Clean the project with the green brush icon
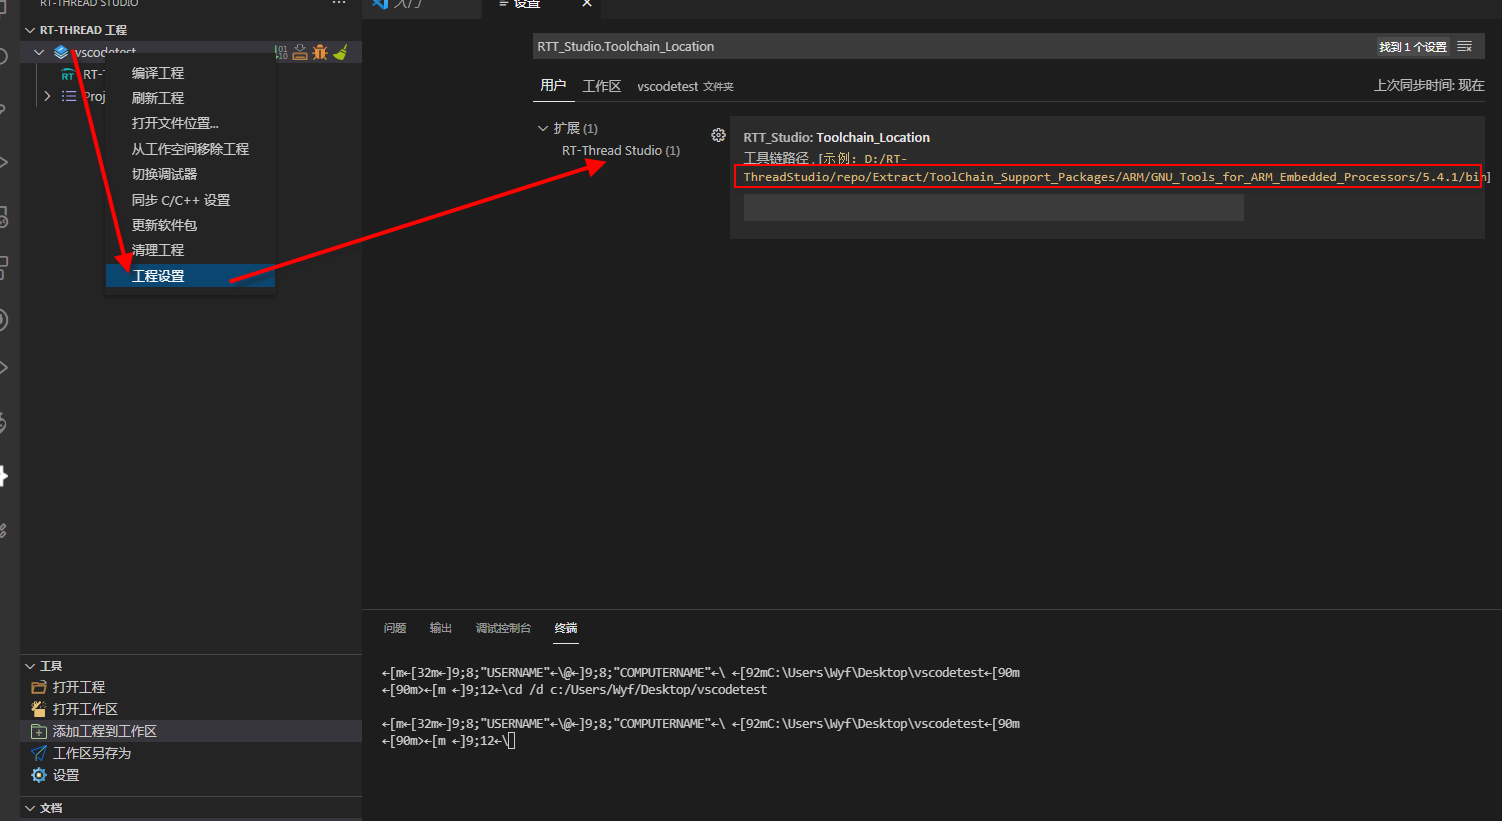 coord(340,51)
